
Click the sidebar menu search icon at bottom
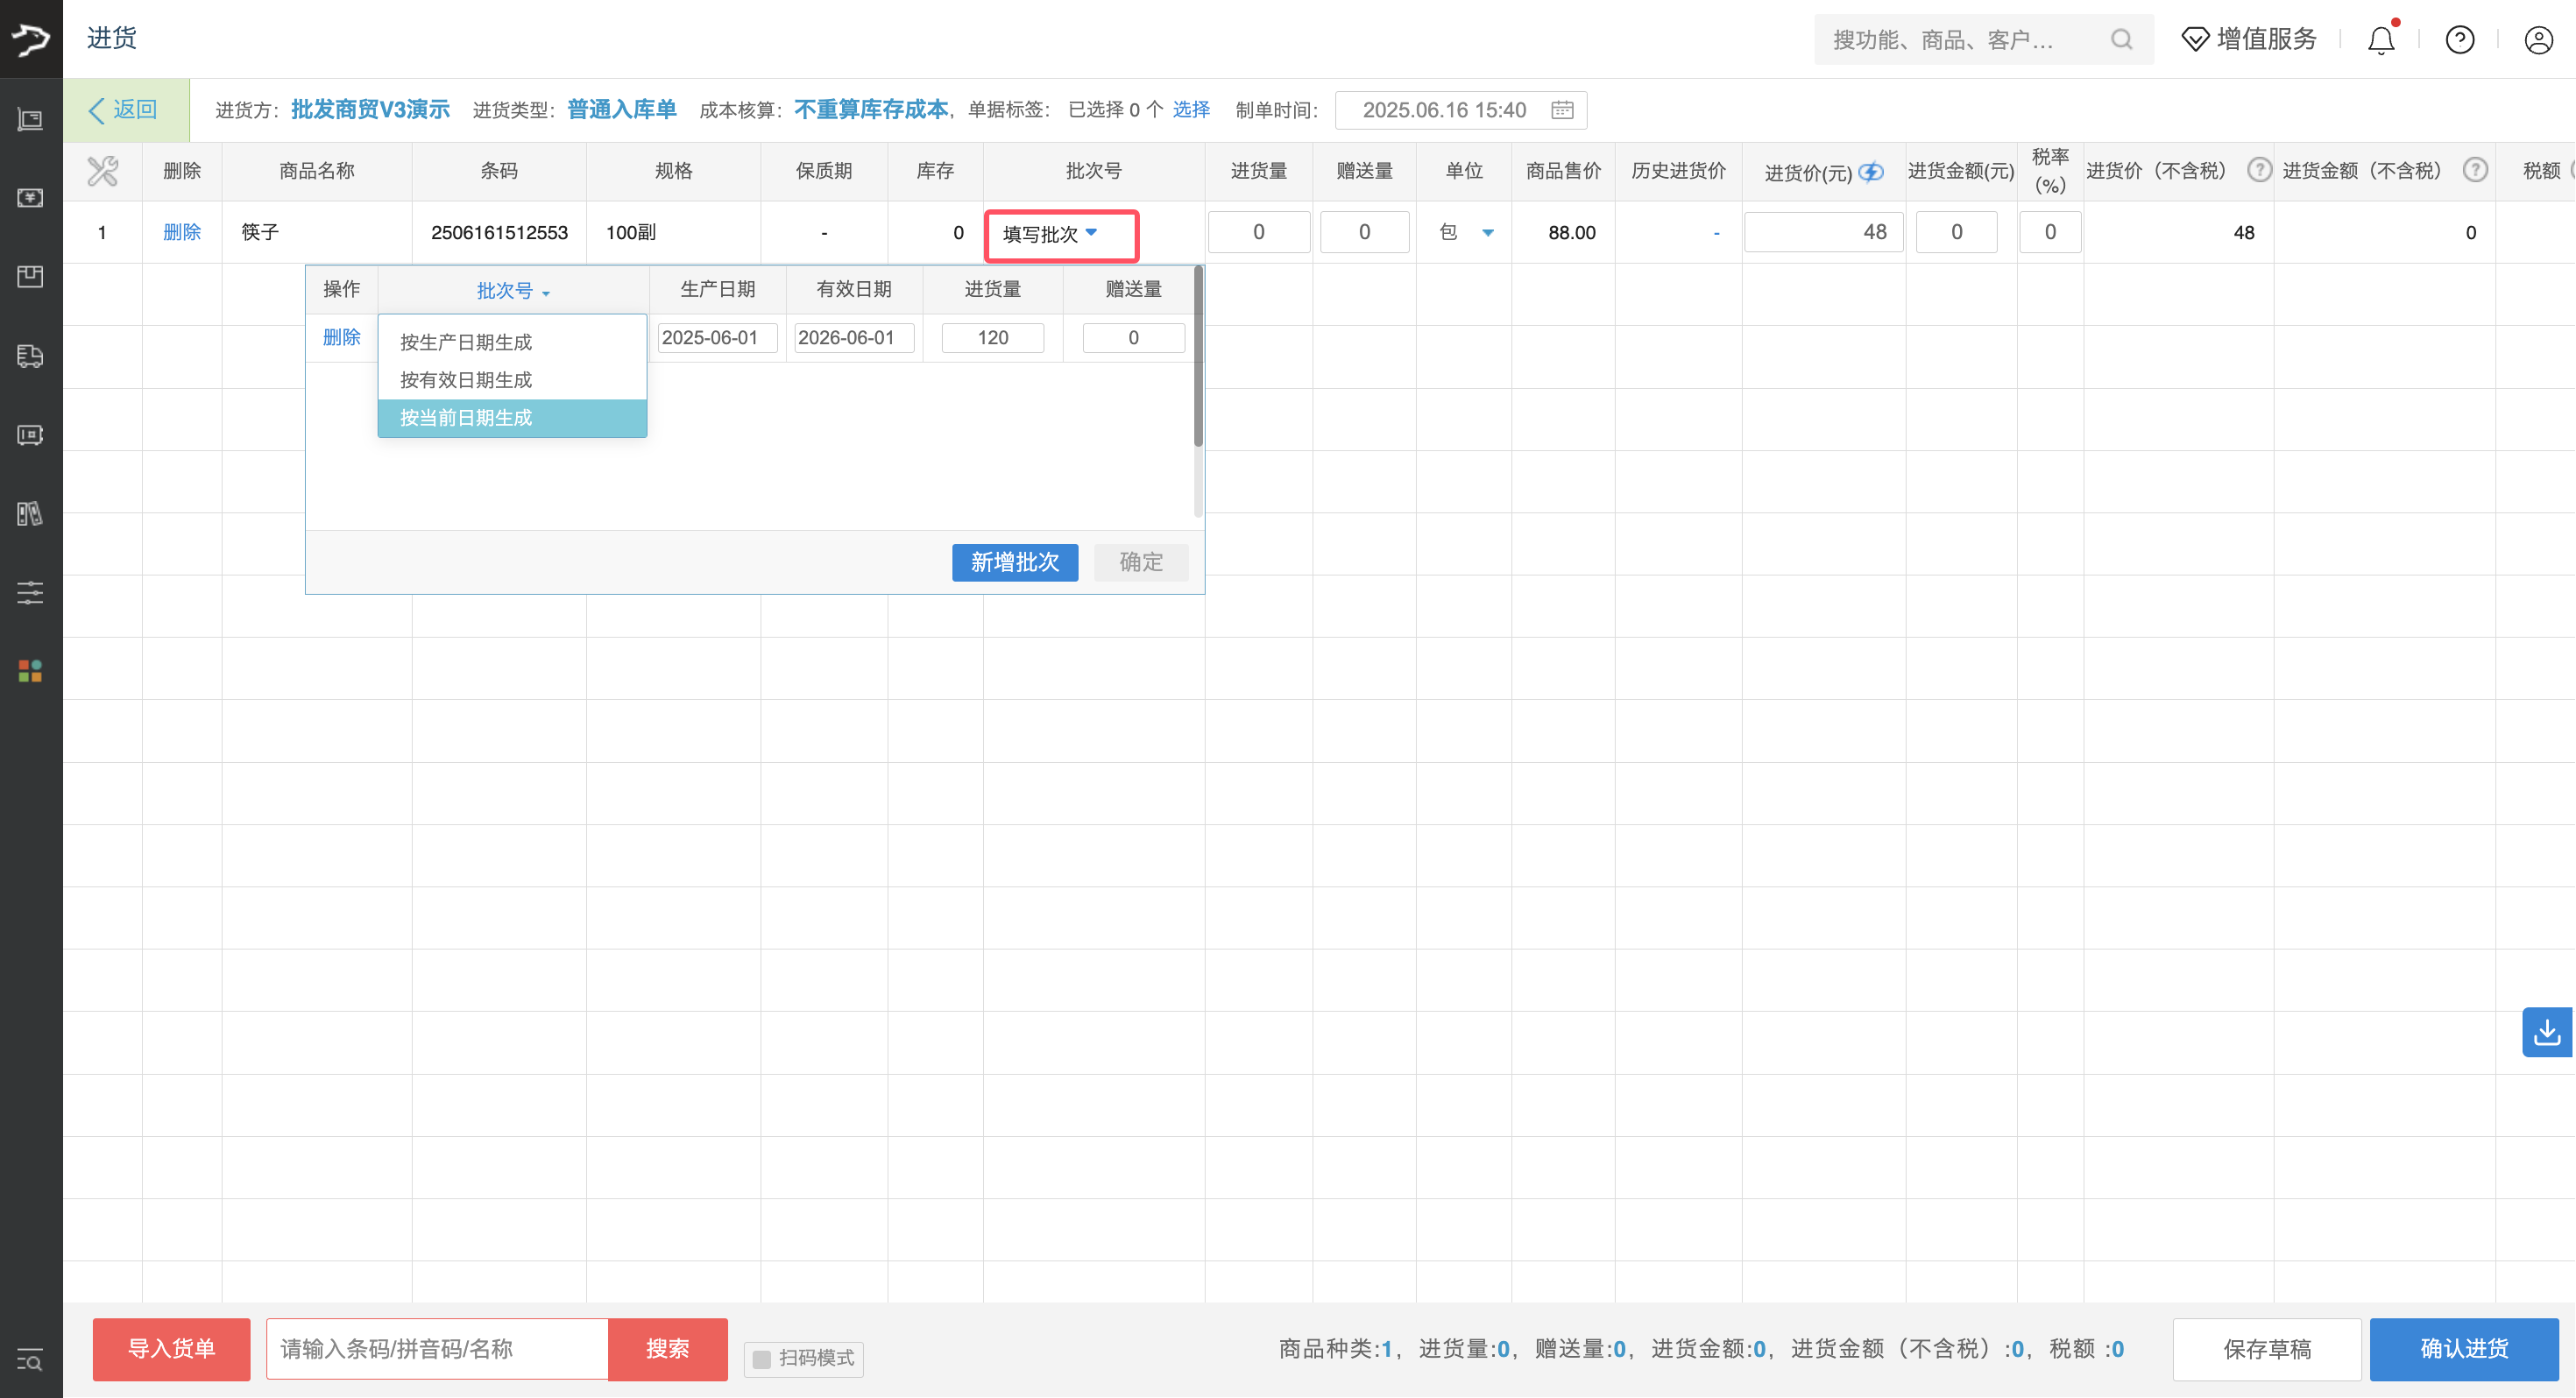[31, 1360]
